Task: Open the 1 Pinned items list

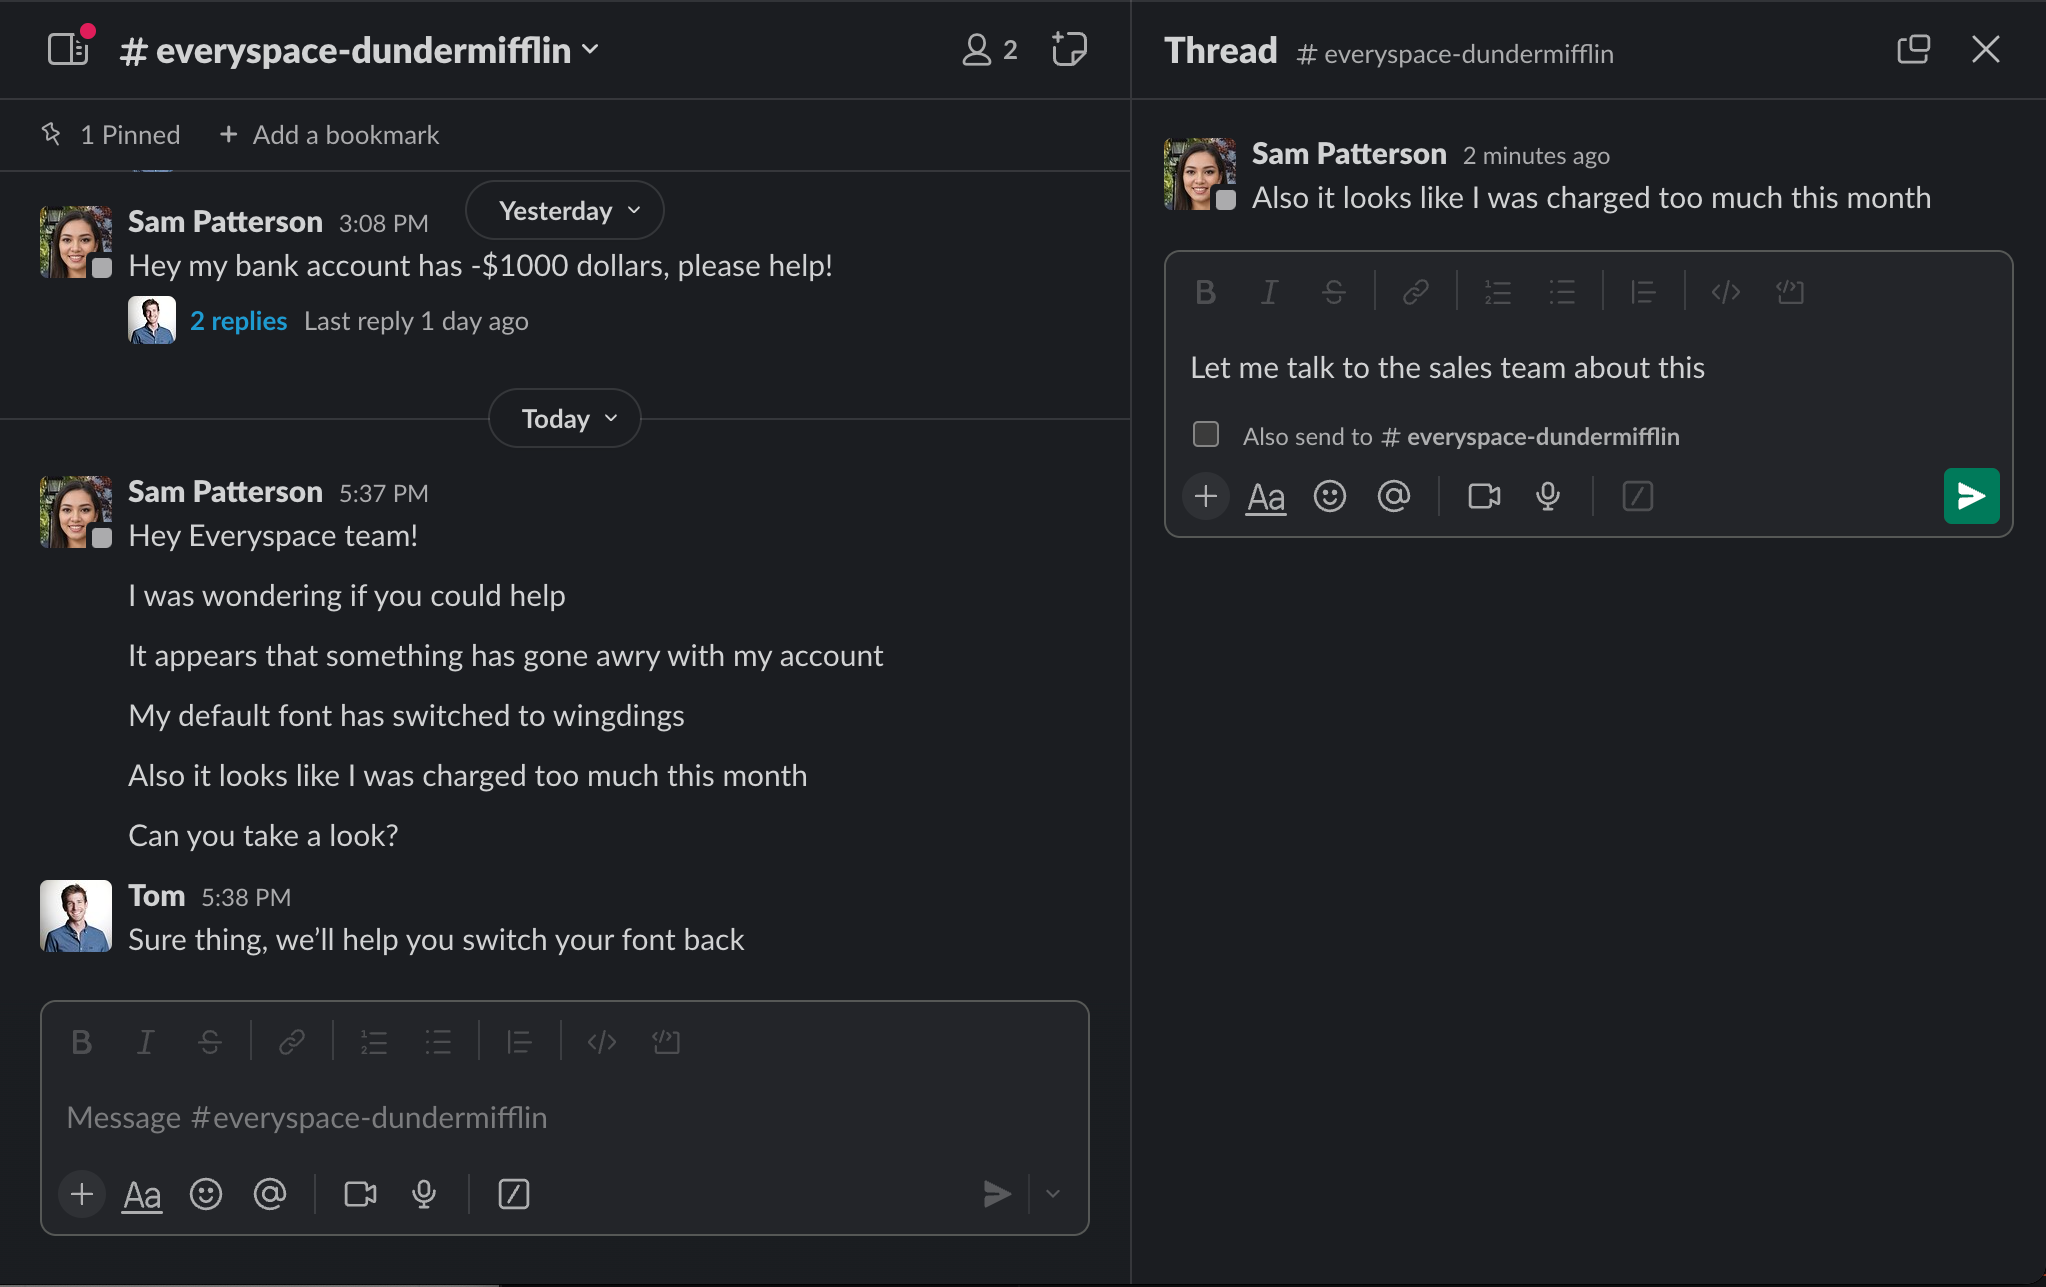Action: click(112, 134)
